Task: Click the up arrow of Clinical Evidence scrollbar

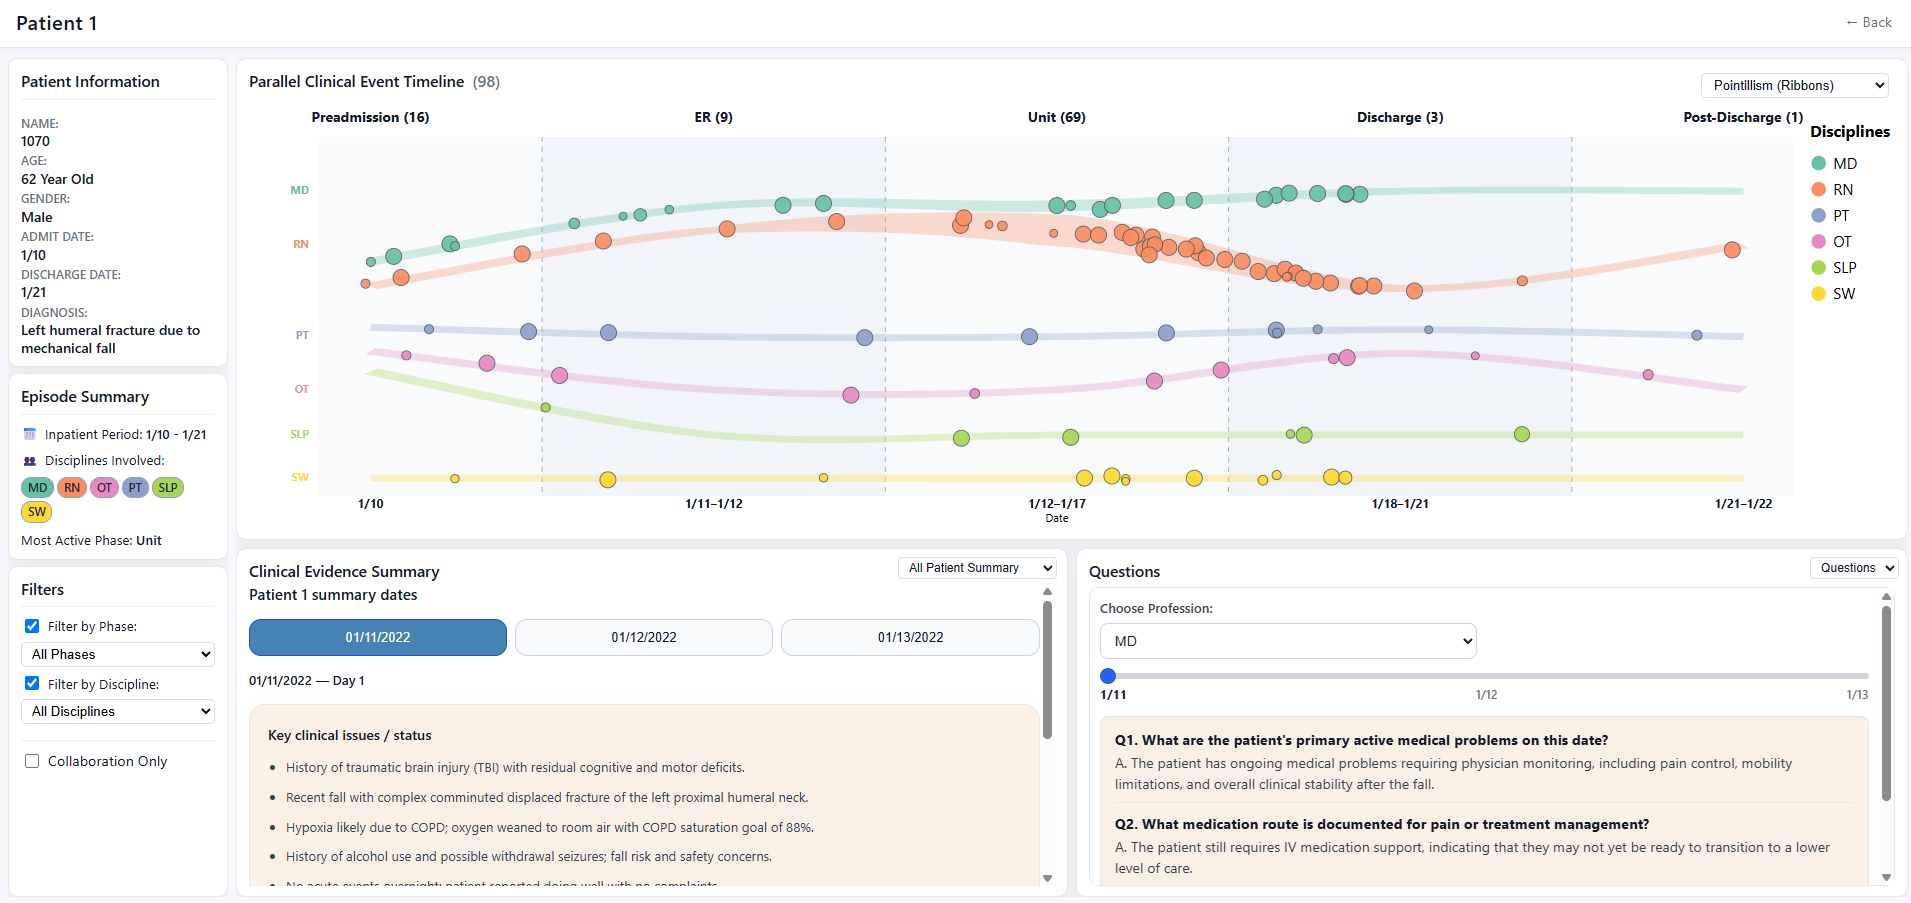Action: click(1047, 592)
